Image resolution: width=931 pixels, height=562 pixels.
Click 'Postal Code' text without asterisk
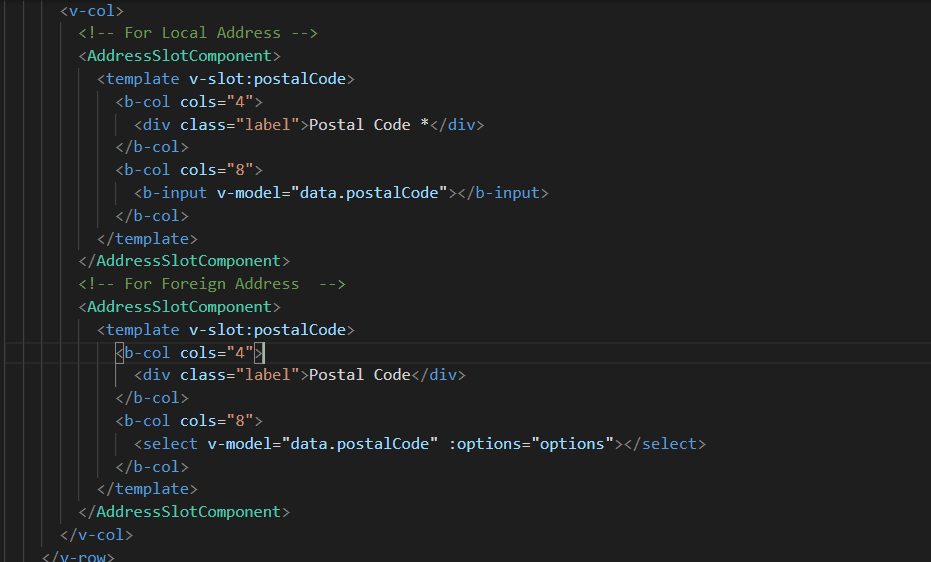[360, 374]
